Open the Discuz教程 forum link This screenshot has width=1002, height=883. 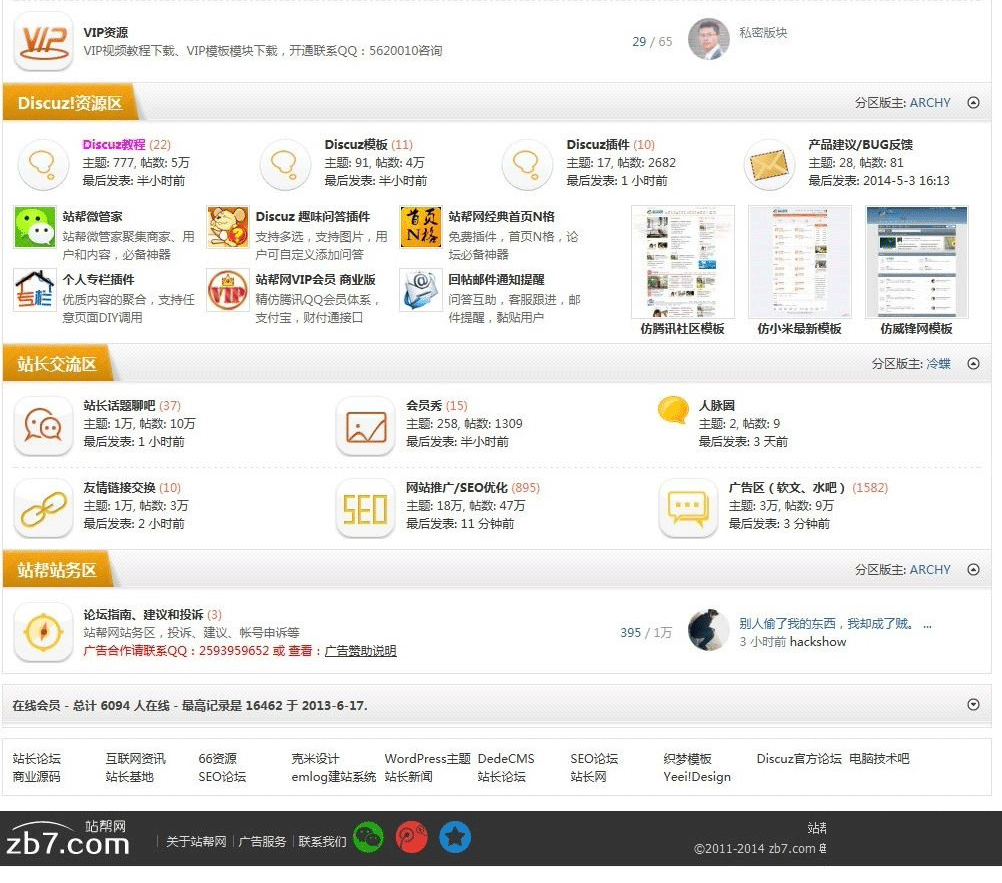[114, 144]
